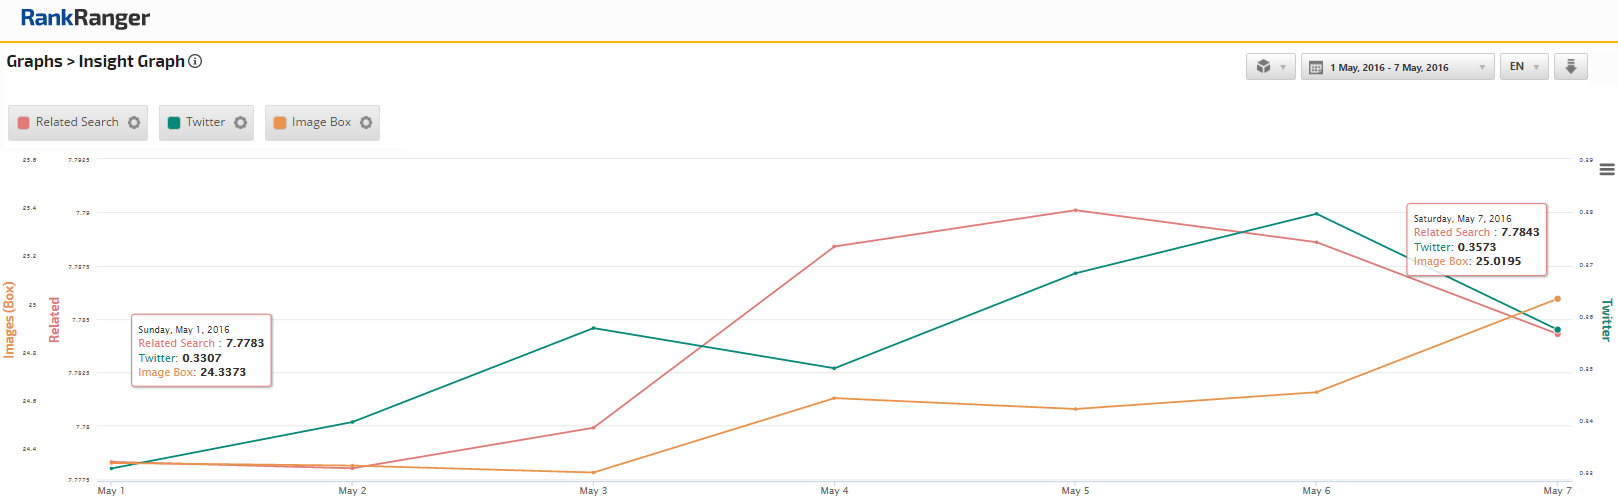Toggle Twitter series on the graph
1618x502 pixels.
[x=205, y=122]
